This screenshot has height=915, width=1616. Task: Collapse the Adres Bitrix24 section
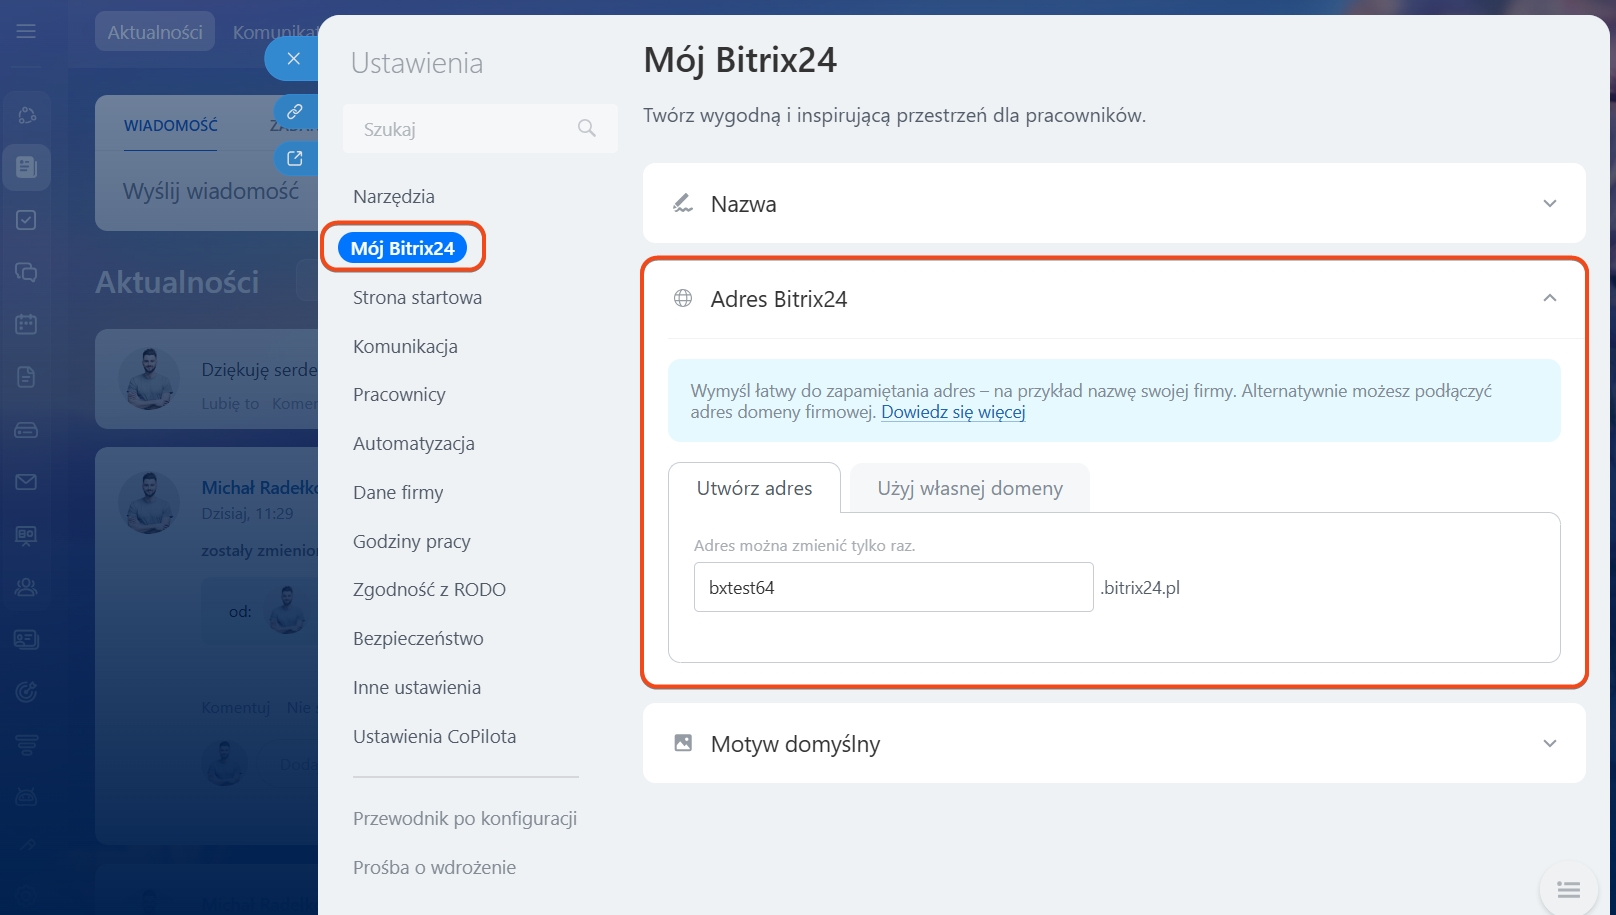tap(1549, 299)
